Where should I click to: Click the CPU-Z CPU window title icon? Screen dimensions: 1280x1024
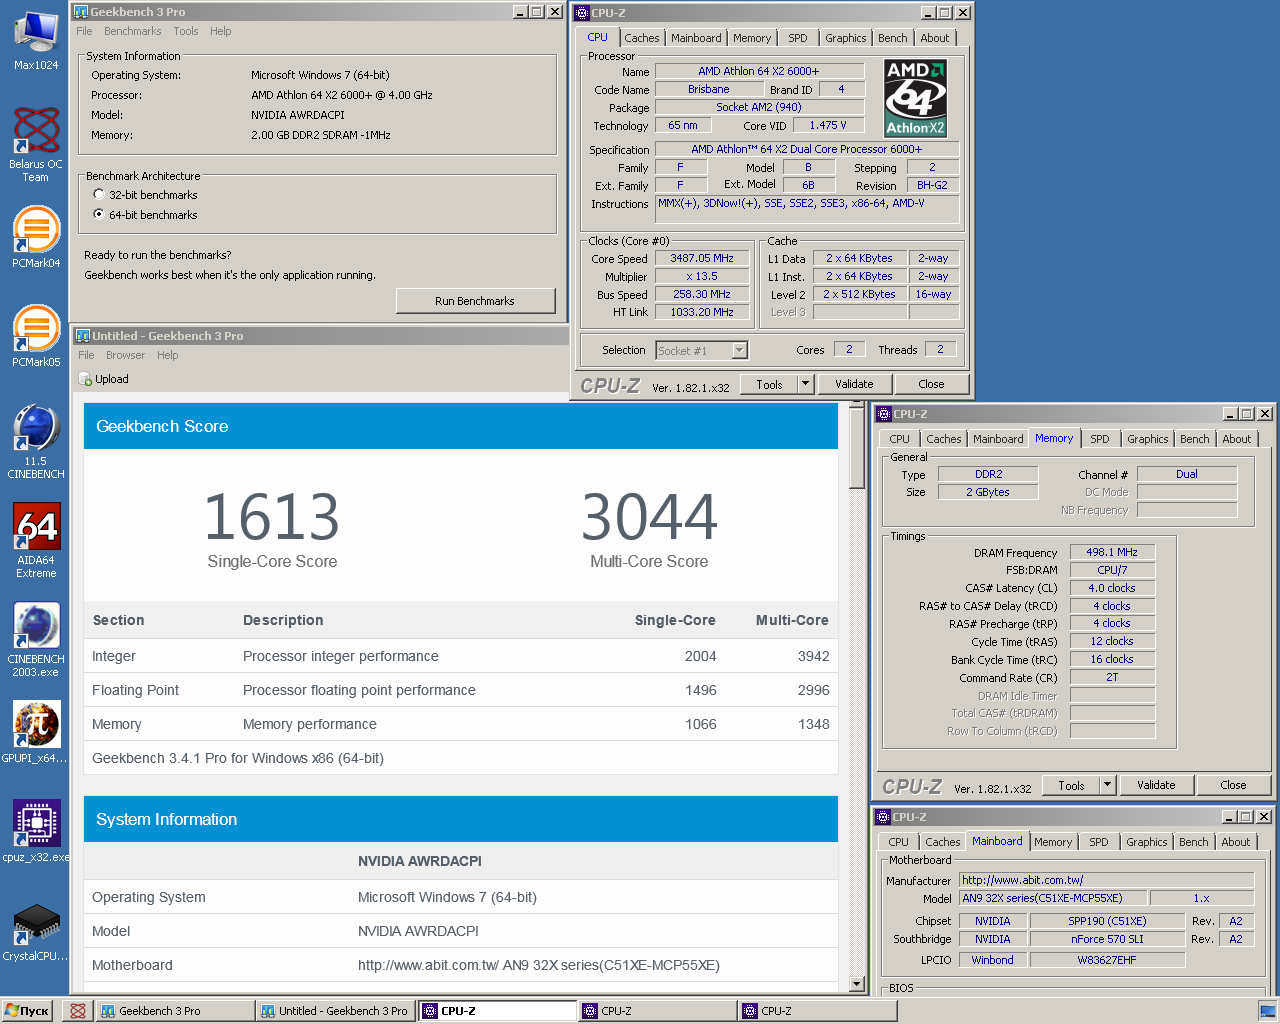[582, 13]
